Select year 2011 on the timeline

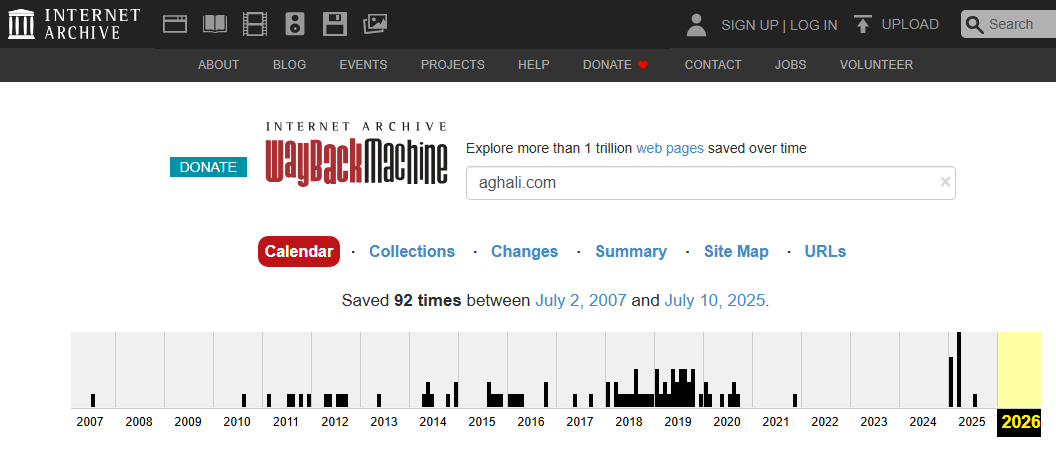pyautogui.click(x=286, y=422)
